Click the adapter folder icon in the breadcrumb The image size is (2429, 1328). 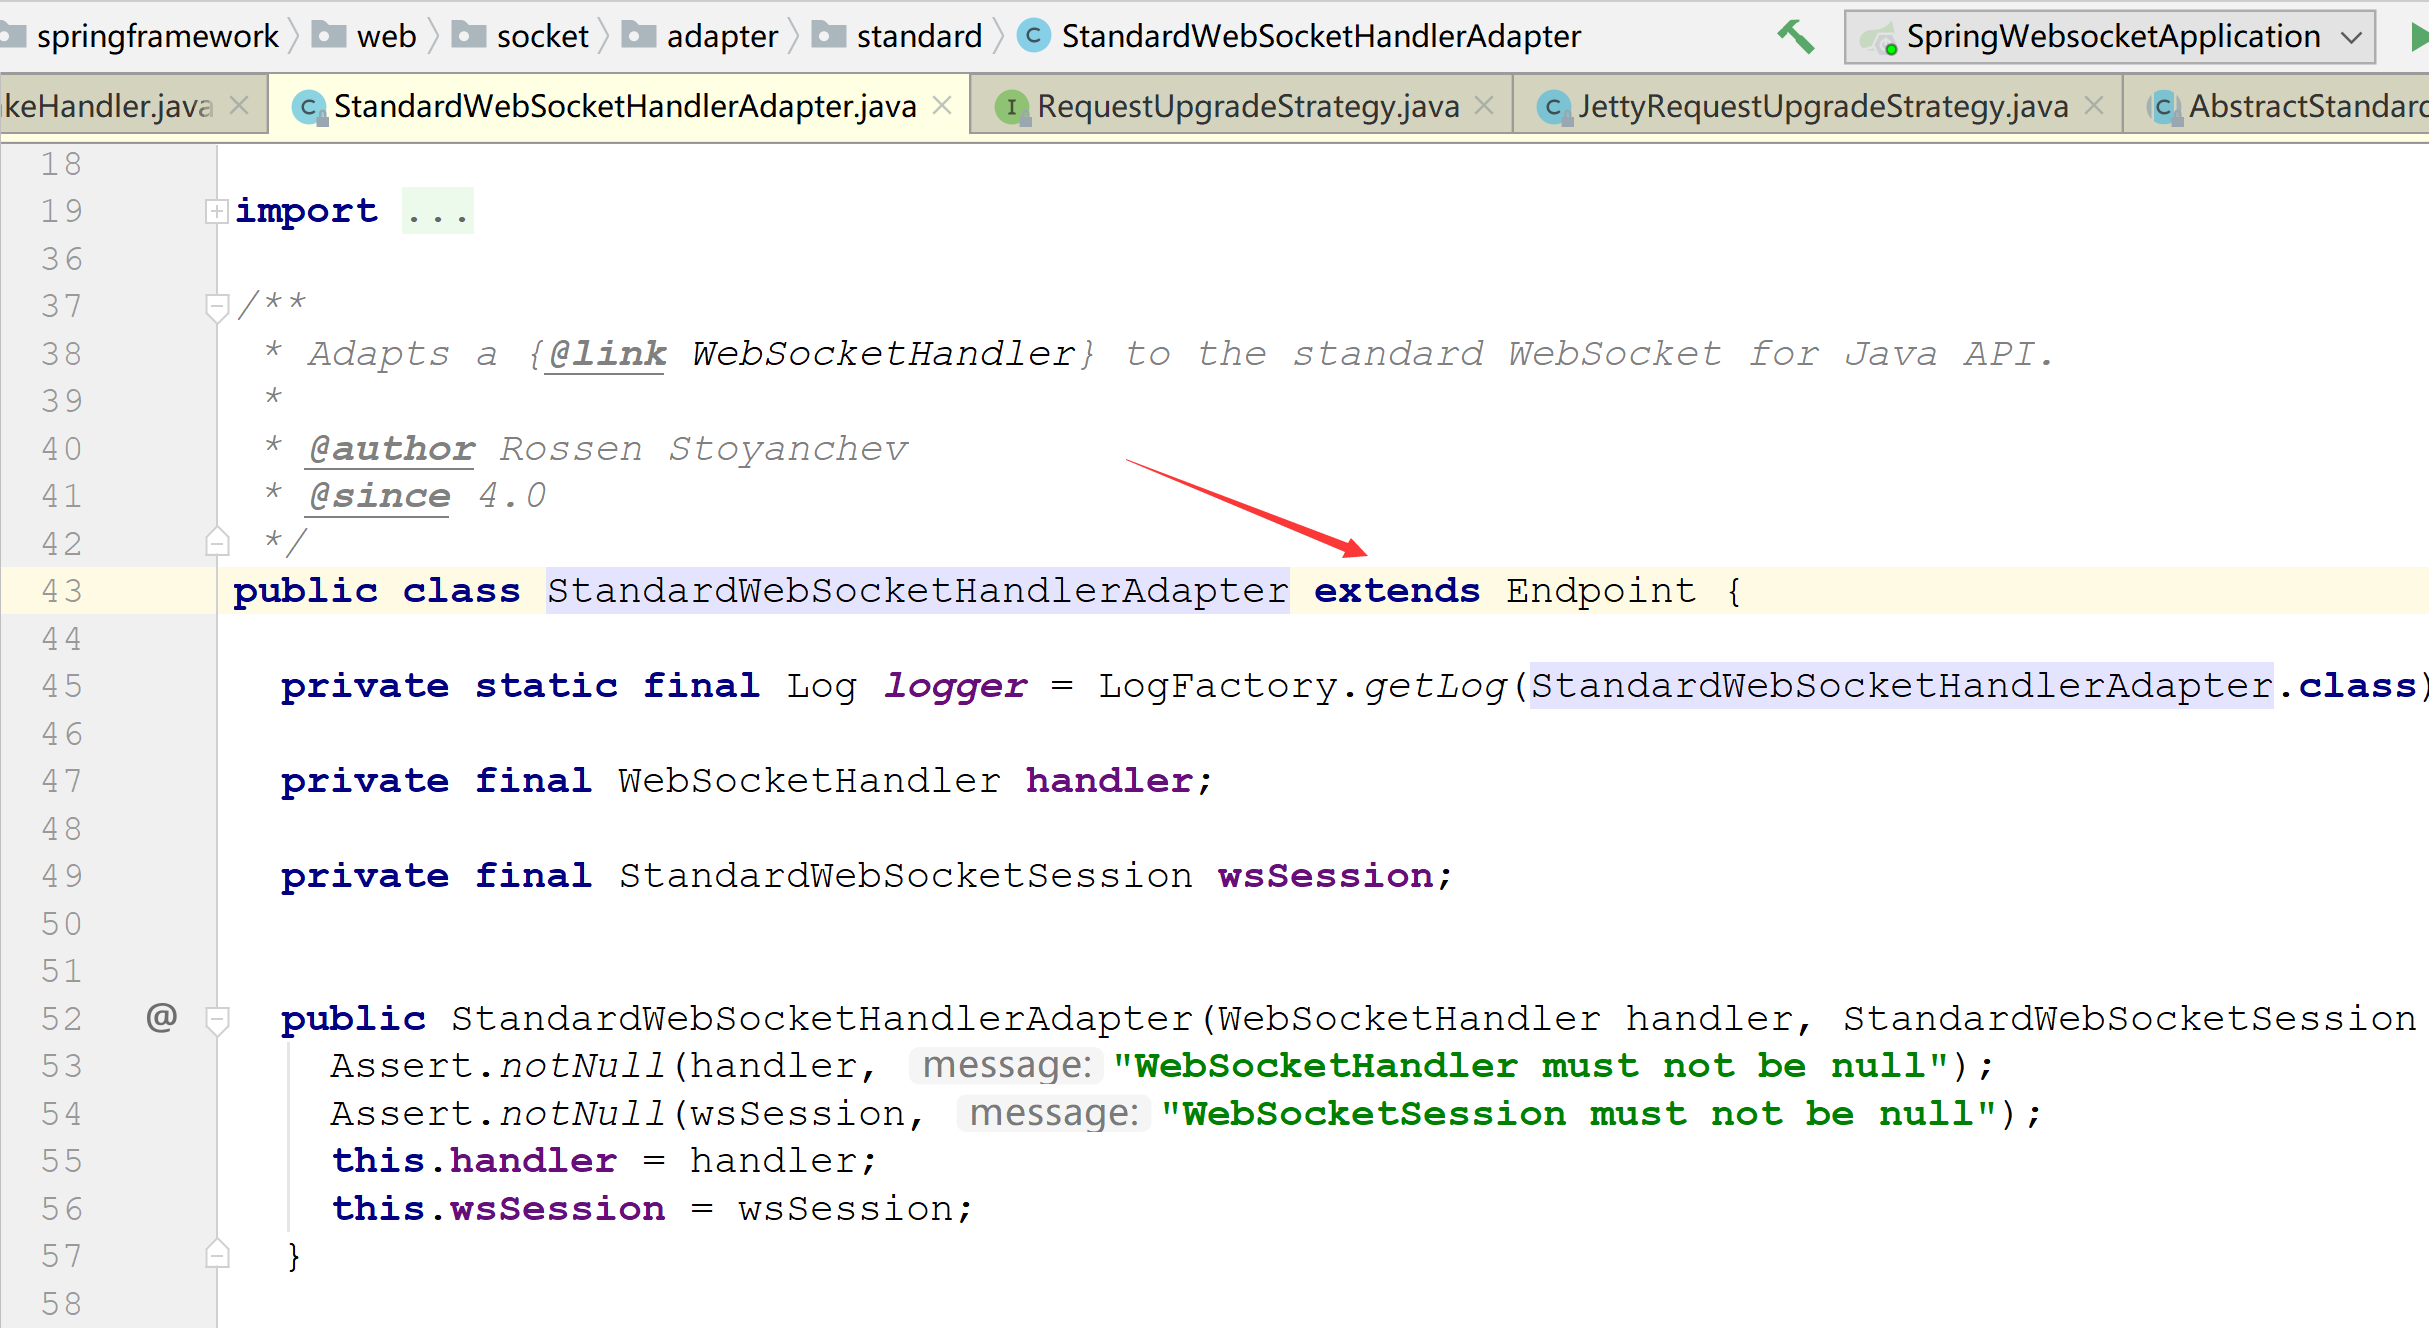(638, 37)
